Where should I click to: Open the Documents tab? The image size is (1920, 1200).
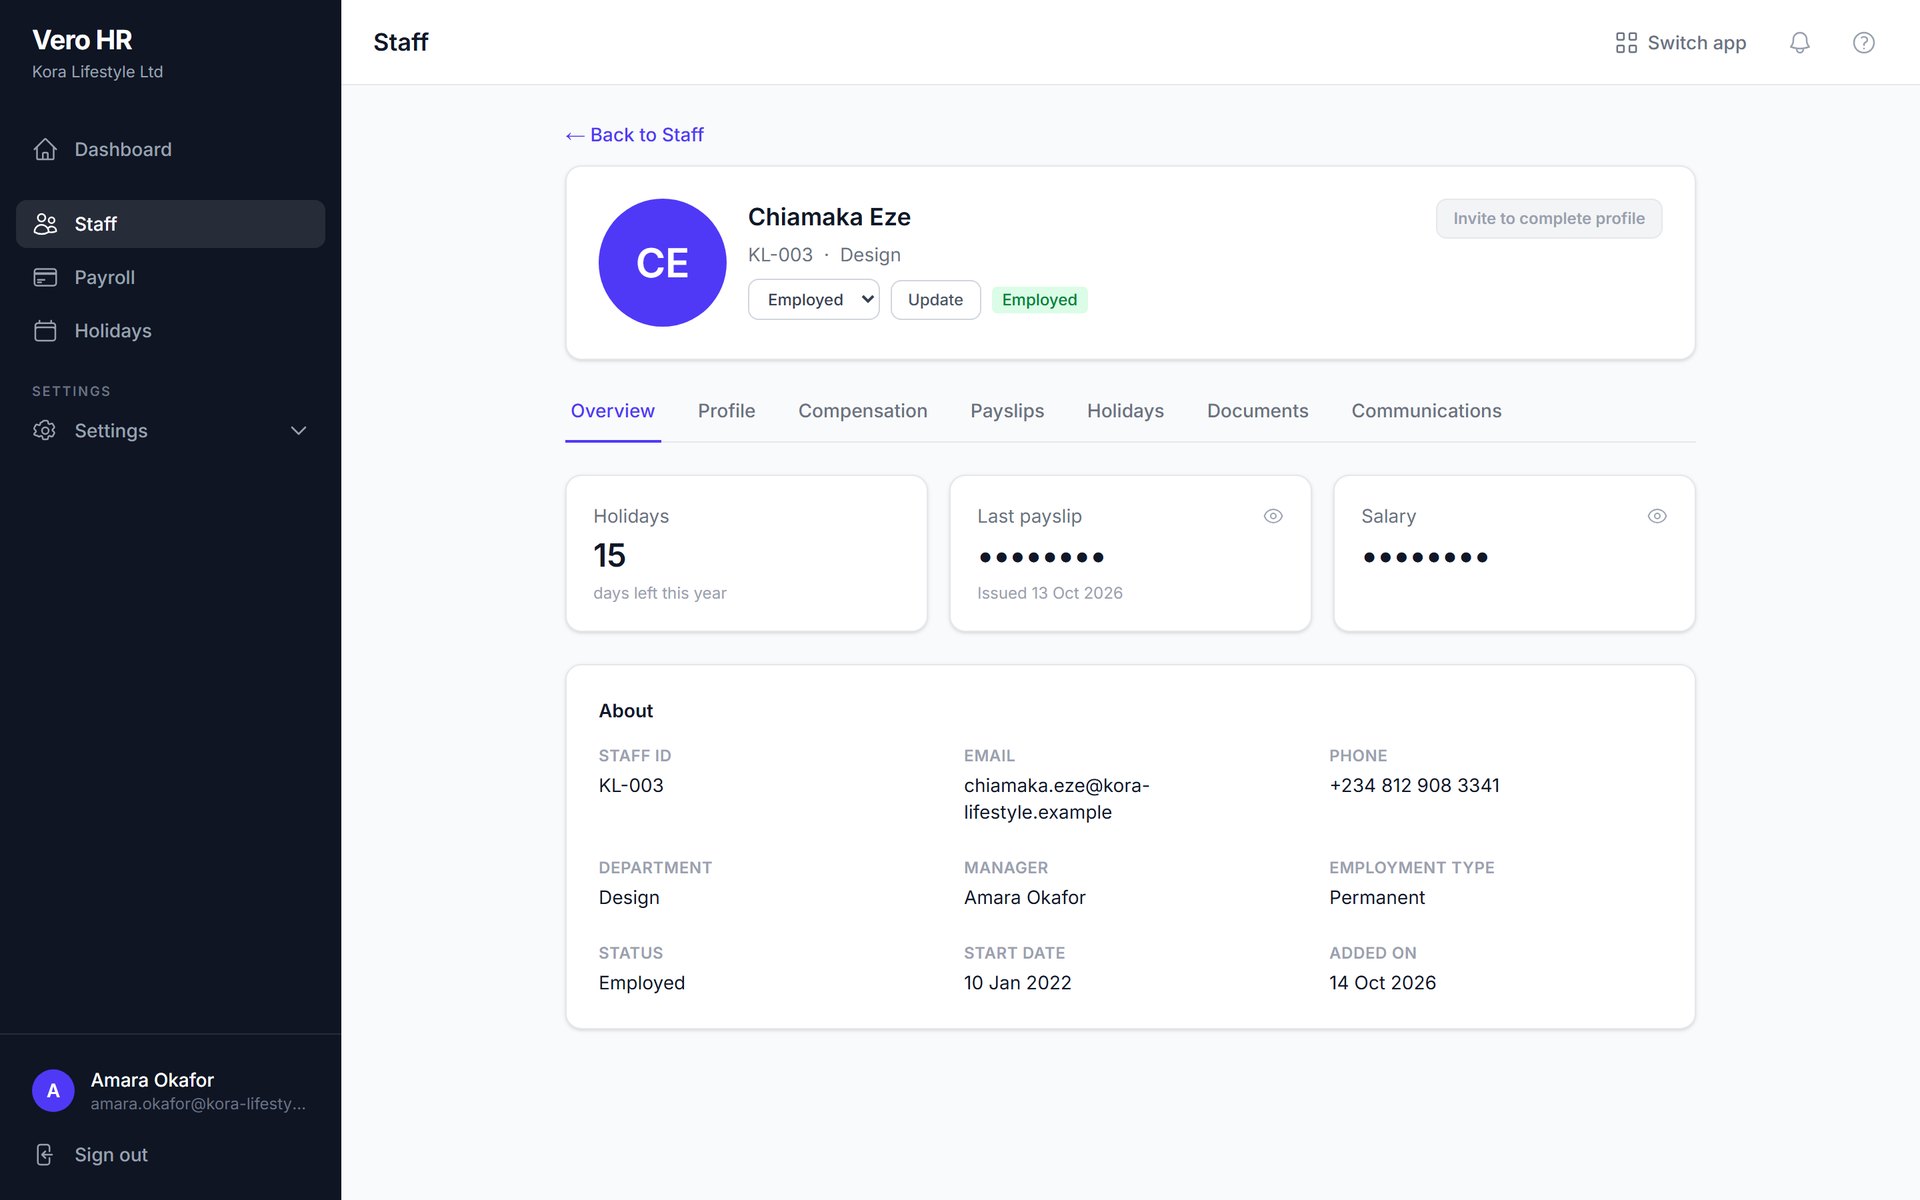(x=1257, y=411)
